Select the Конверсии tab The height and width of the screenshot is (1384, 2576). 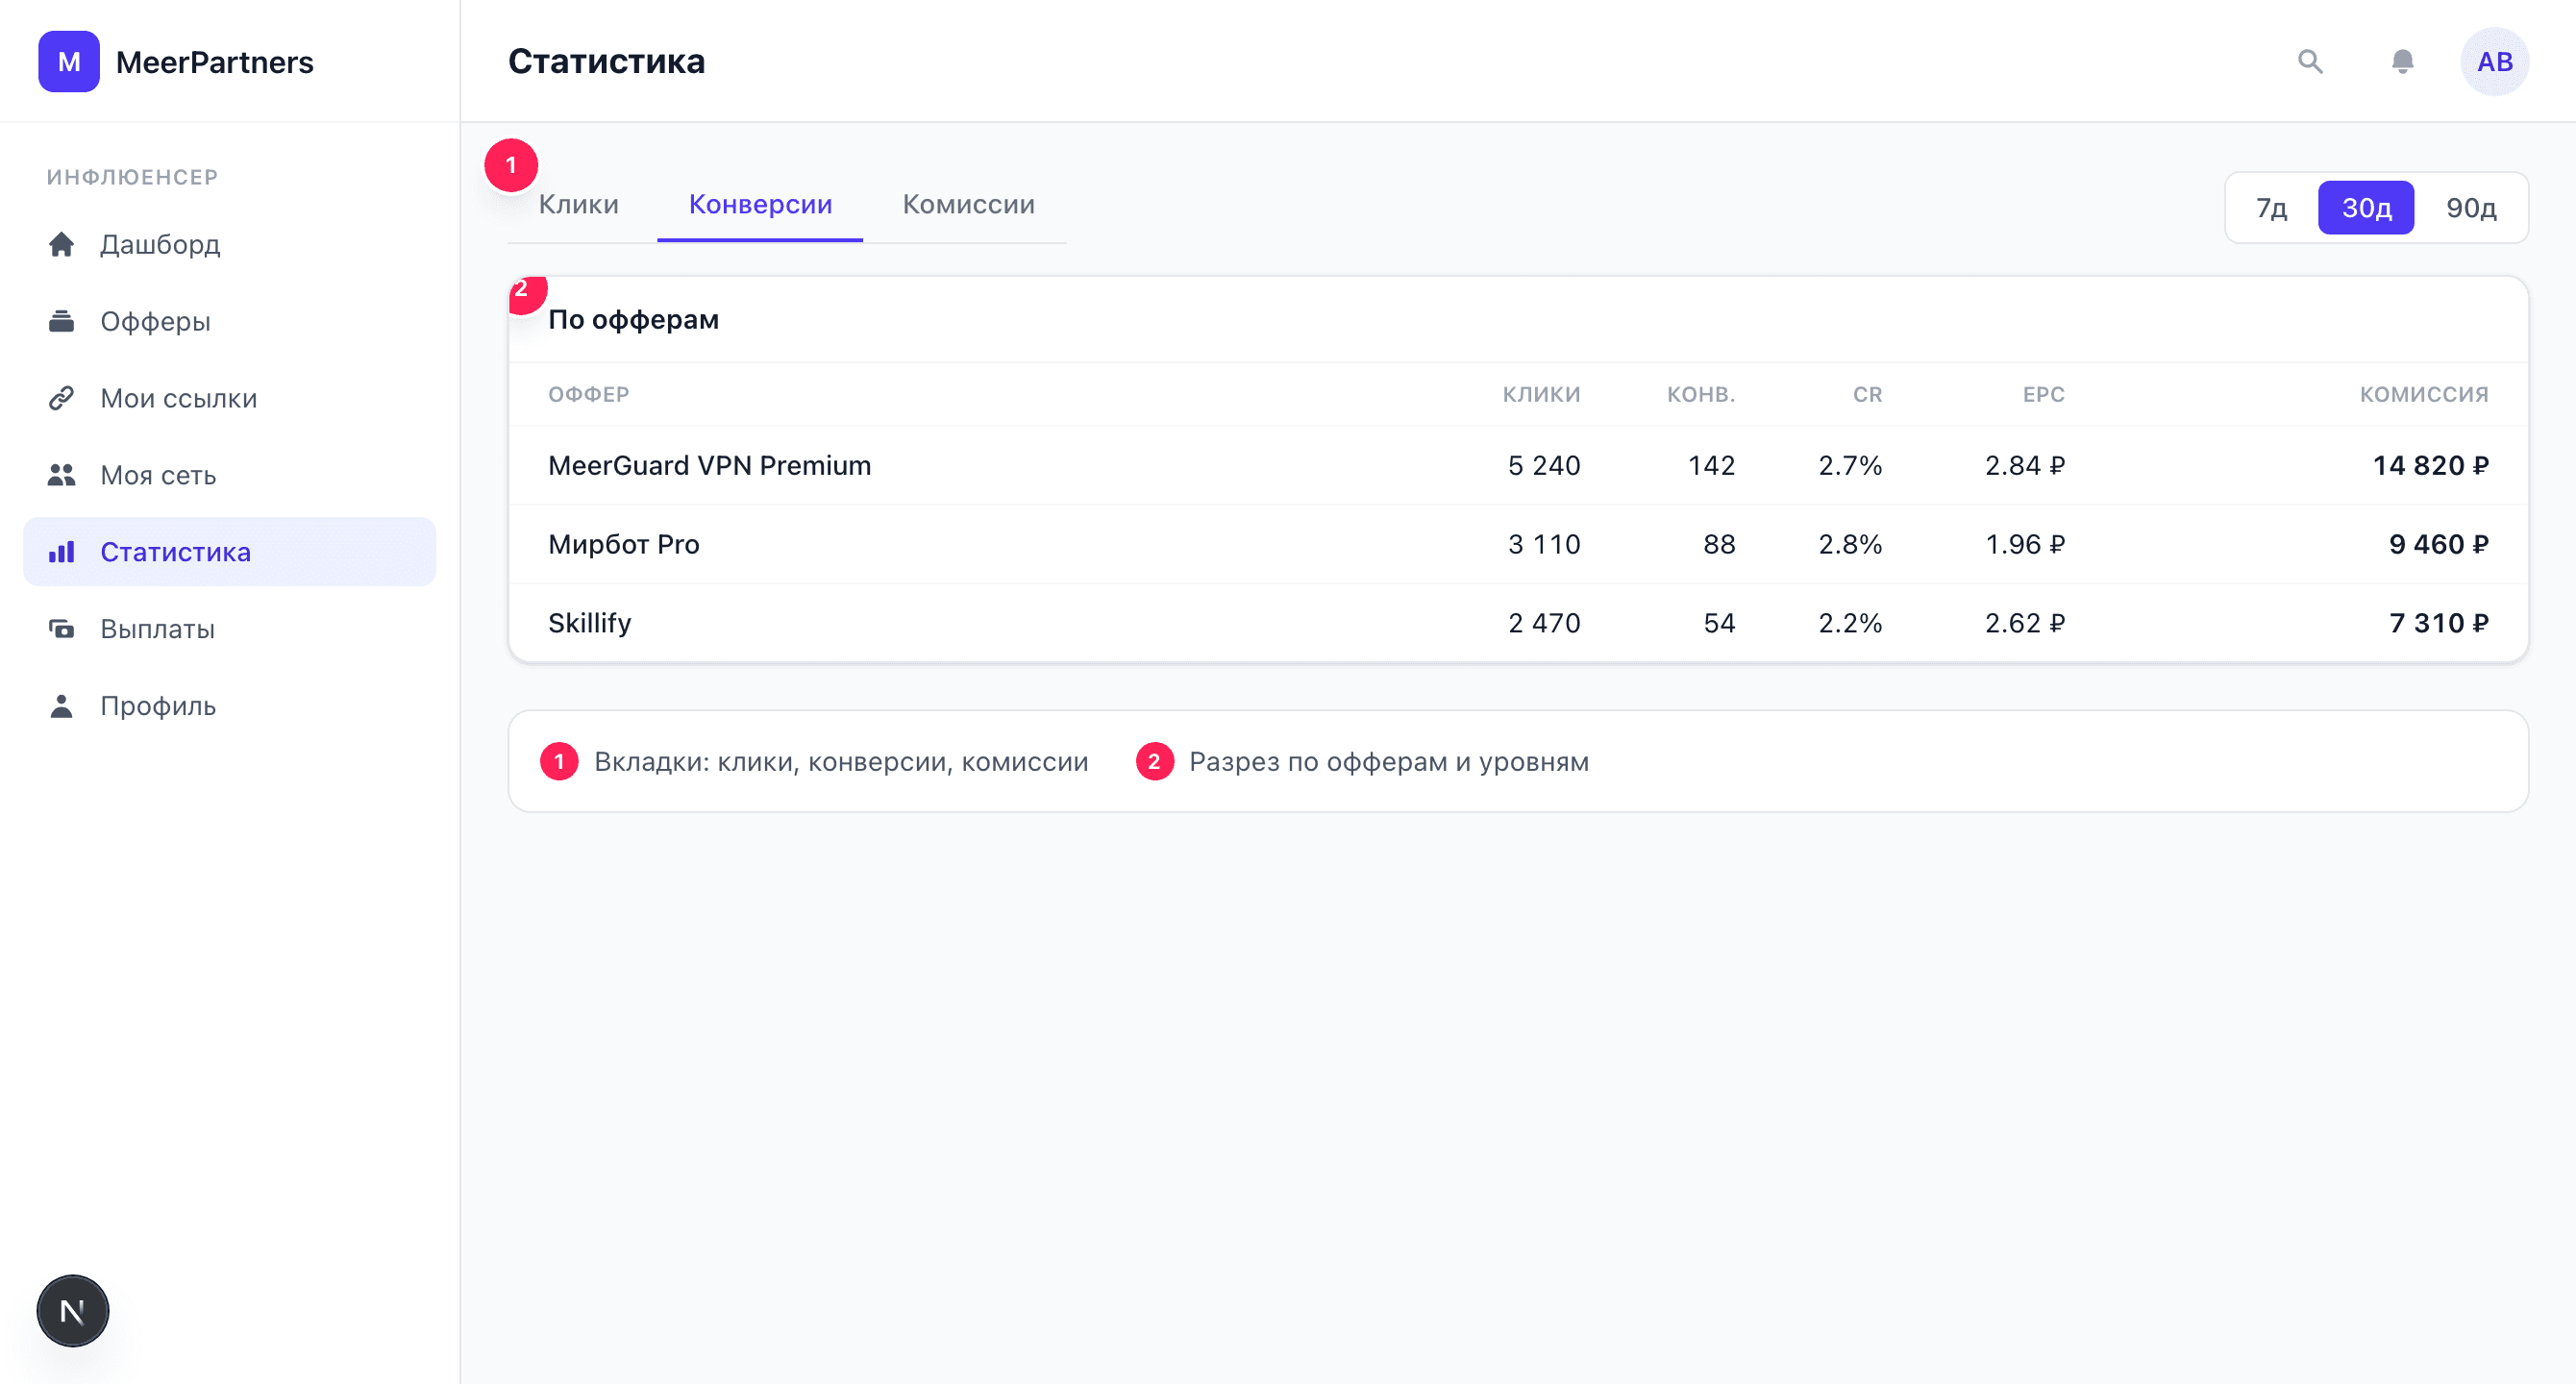point(760,204)
